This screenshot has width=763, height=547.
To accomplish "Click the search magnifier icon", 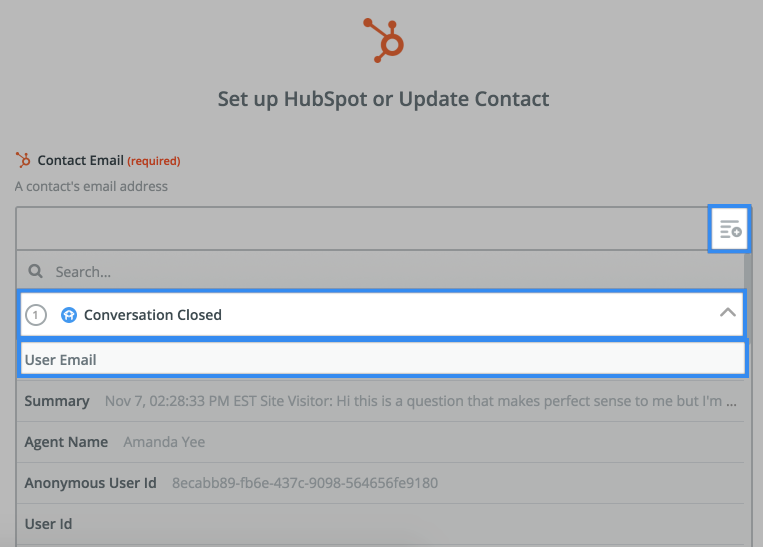I will 35,271.
